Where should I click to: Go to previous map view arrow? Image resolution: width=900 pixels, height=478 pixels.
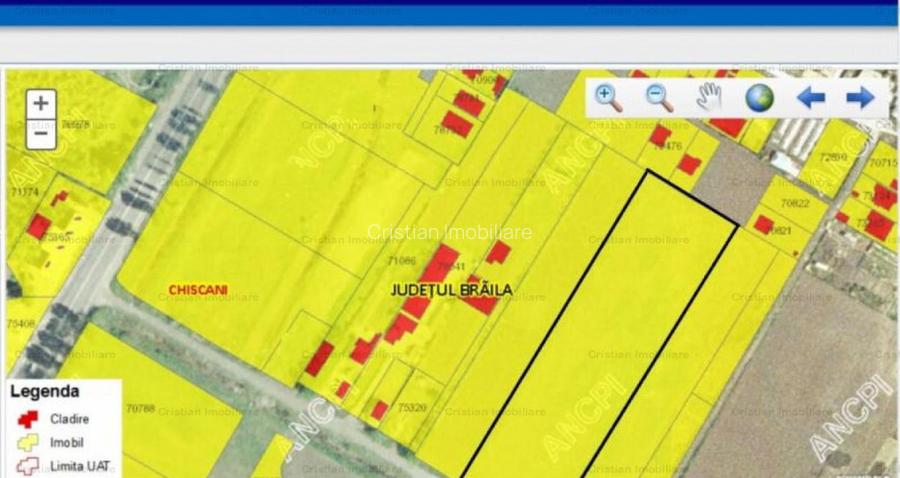810,97
